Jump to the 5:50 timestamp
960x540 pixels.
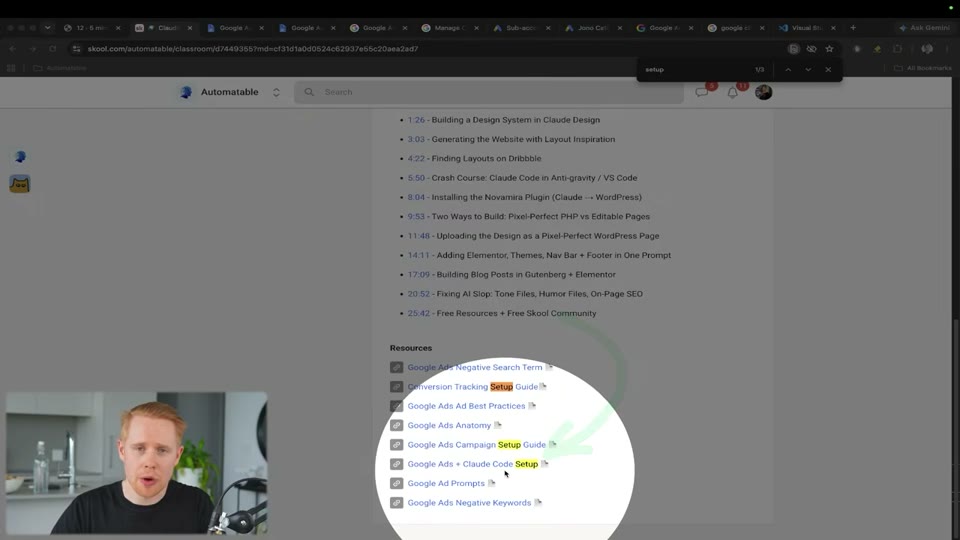pyautogui.click(x=416, y=178)
